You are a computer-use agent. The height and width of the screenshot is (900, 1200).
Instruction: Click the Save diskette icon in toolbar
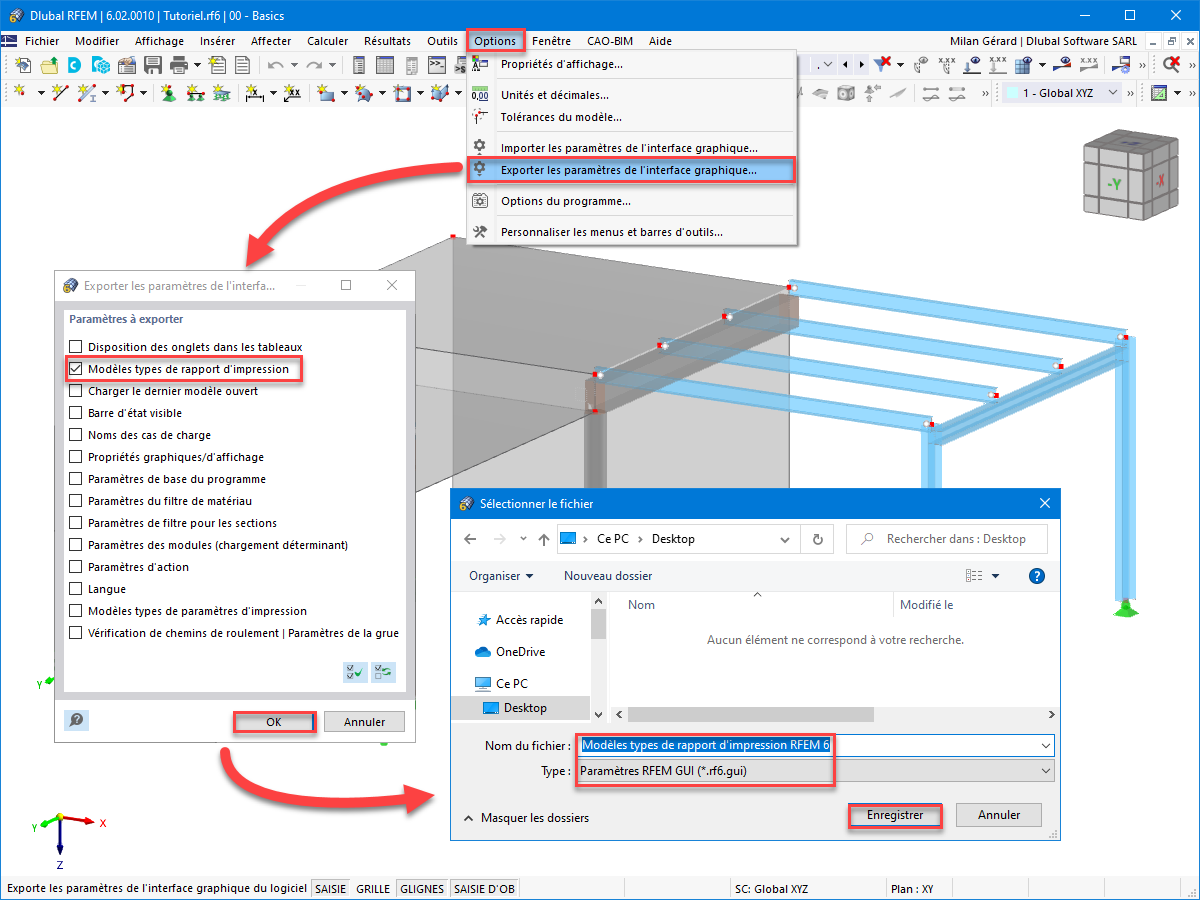153,65
